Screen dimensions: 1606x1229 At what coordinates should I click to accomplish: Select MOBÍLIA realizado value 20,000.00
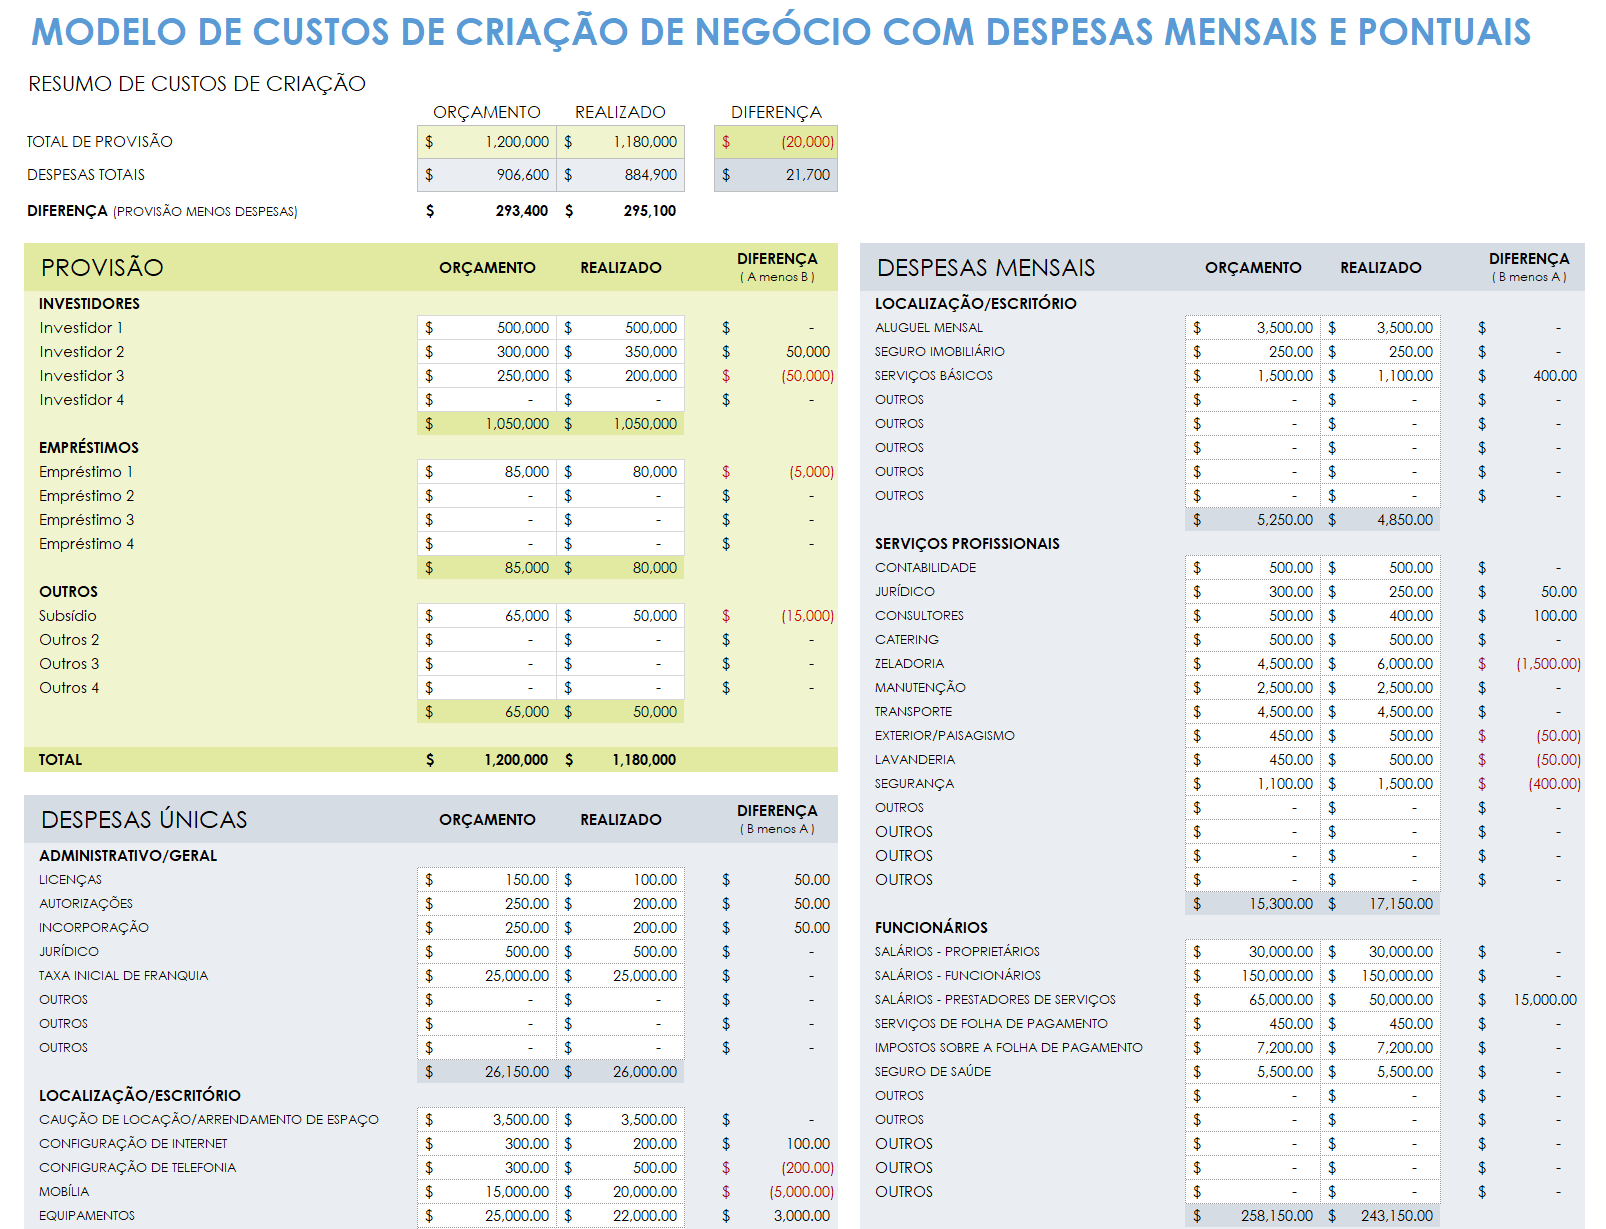coord(620,1192)
